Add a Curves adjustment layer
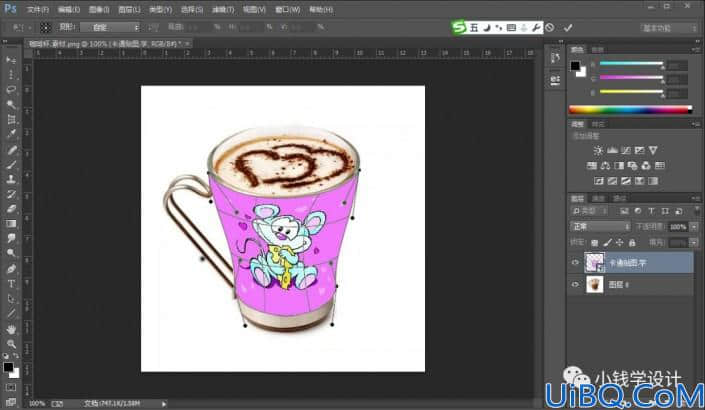This screenshot has width=705, height=410. click(x=625, y=150)
